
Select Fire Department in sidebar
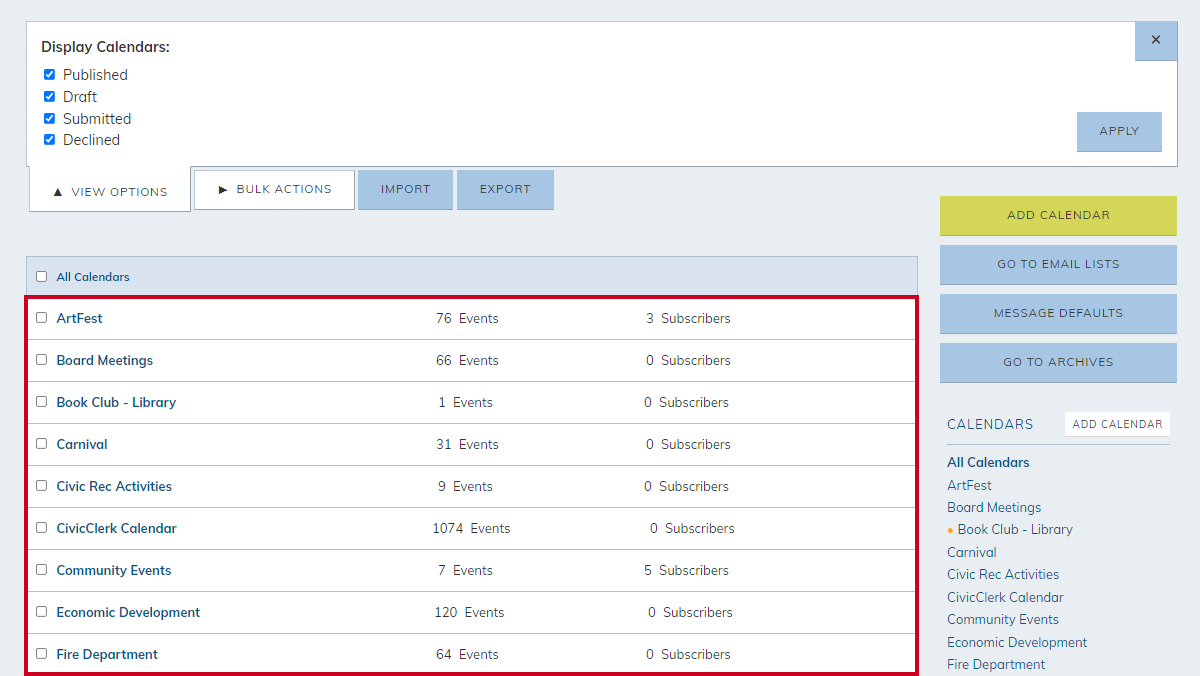[996, 664]
